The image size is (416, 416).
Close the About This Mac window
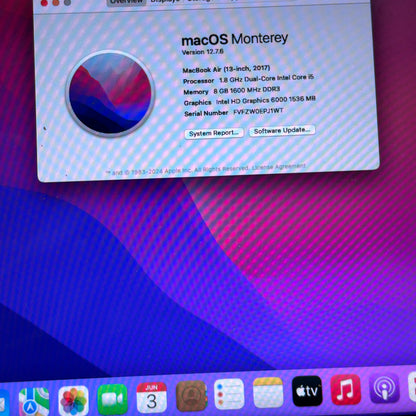tap(44, 3)
